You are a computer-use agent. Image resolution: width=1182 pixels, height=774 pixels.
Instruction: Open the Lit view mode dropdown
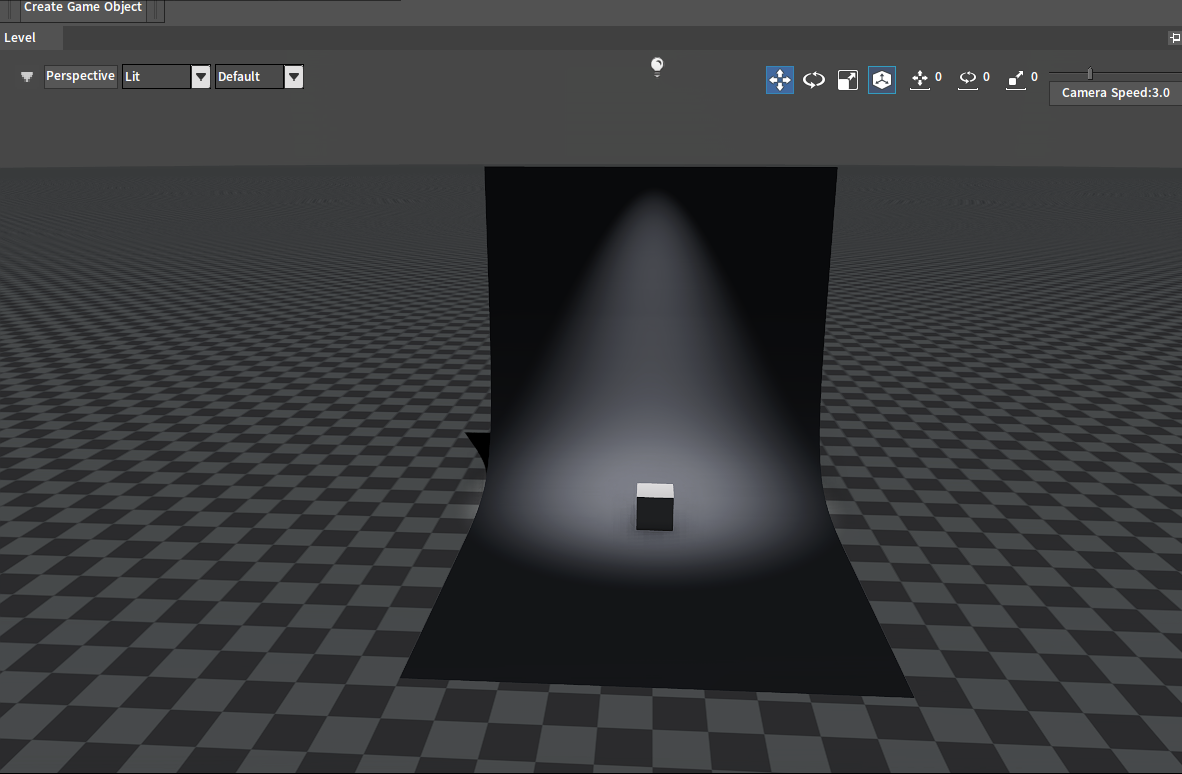(x=166, y=76)
